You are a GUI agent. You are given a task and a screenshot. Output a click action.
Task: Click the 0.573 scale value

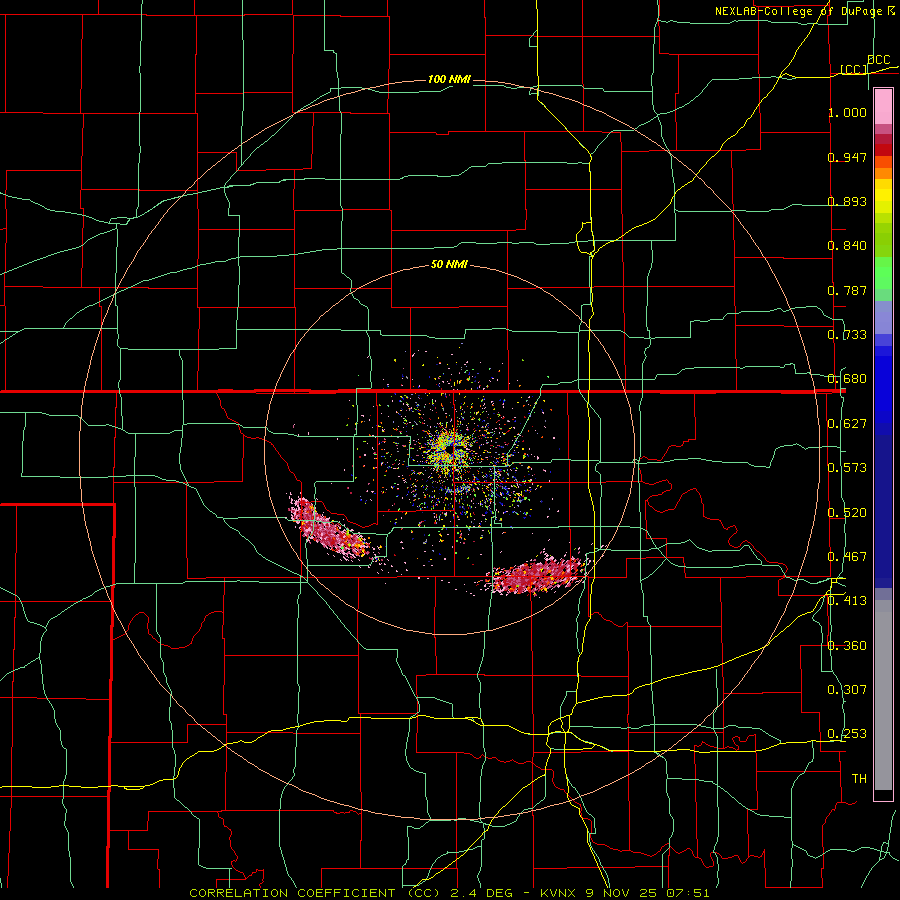pyautogui.click(x=847, y=468)
